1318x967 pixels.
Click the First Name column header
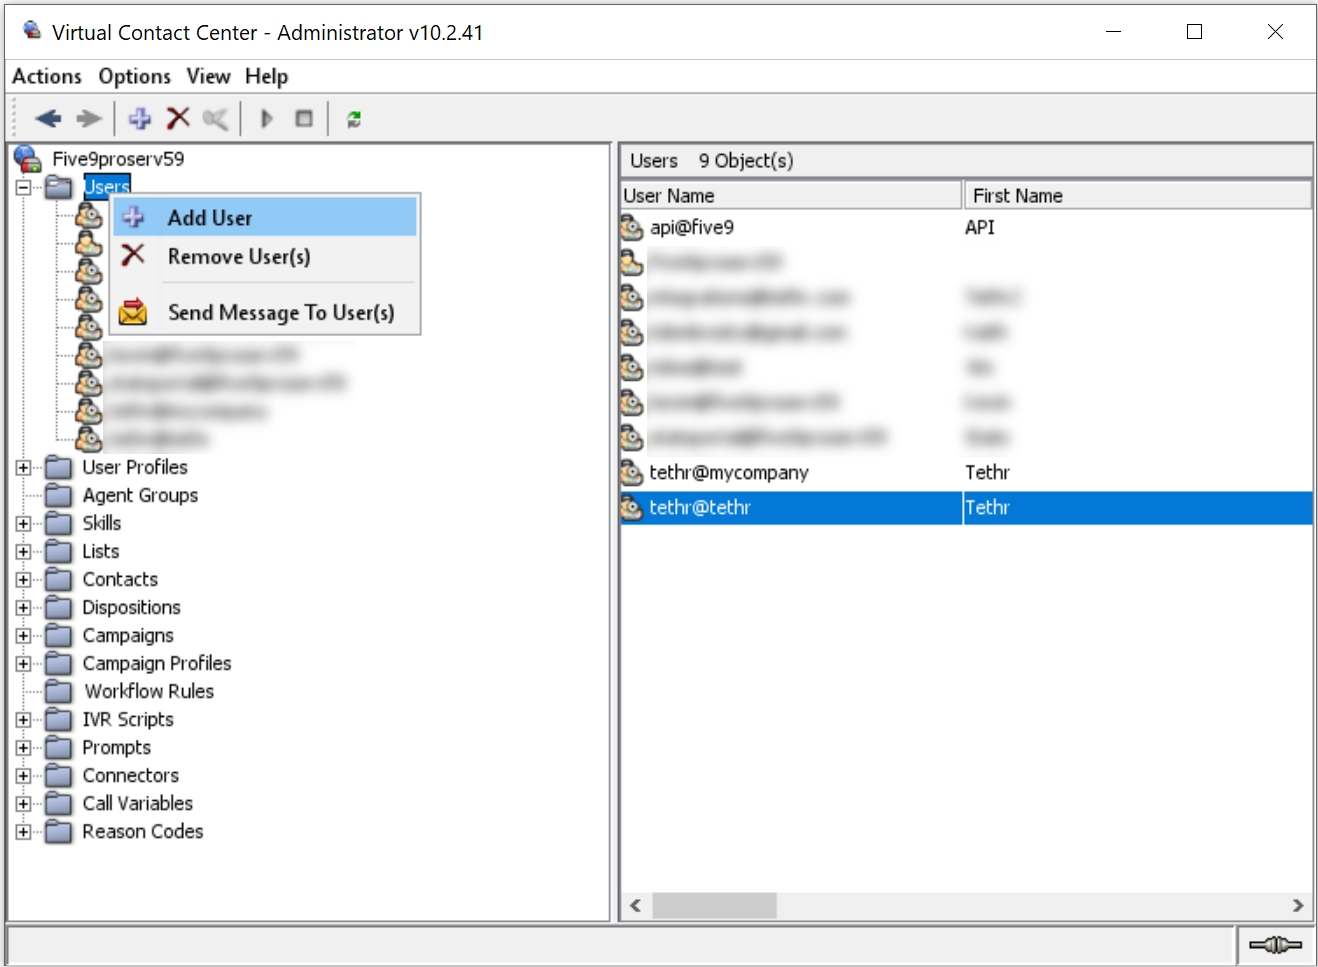point(1136,196)
